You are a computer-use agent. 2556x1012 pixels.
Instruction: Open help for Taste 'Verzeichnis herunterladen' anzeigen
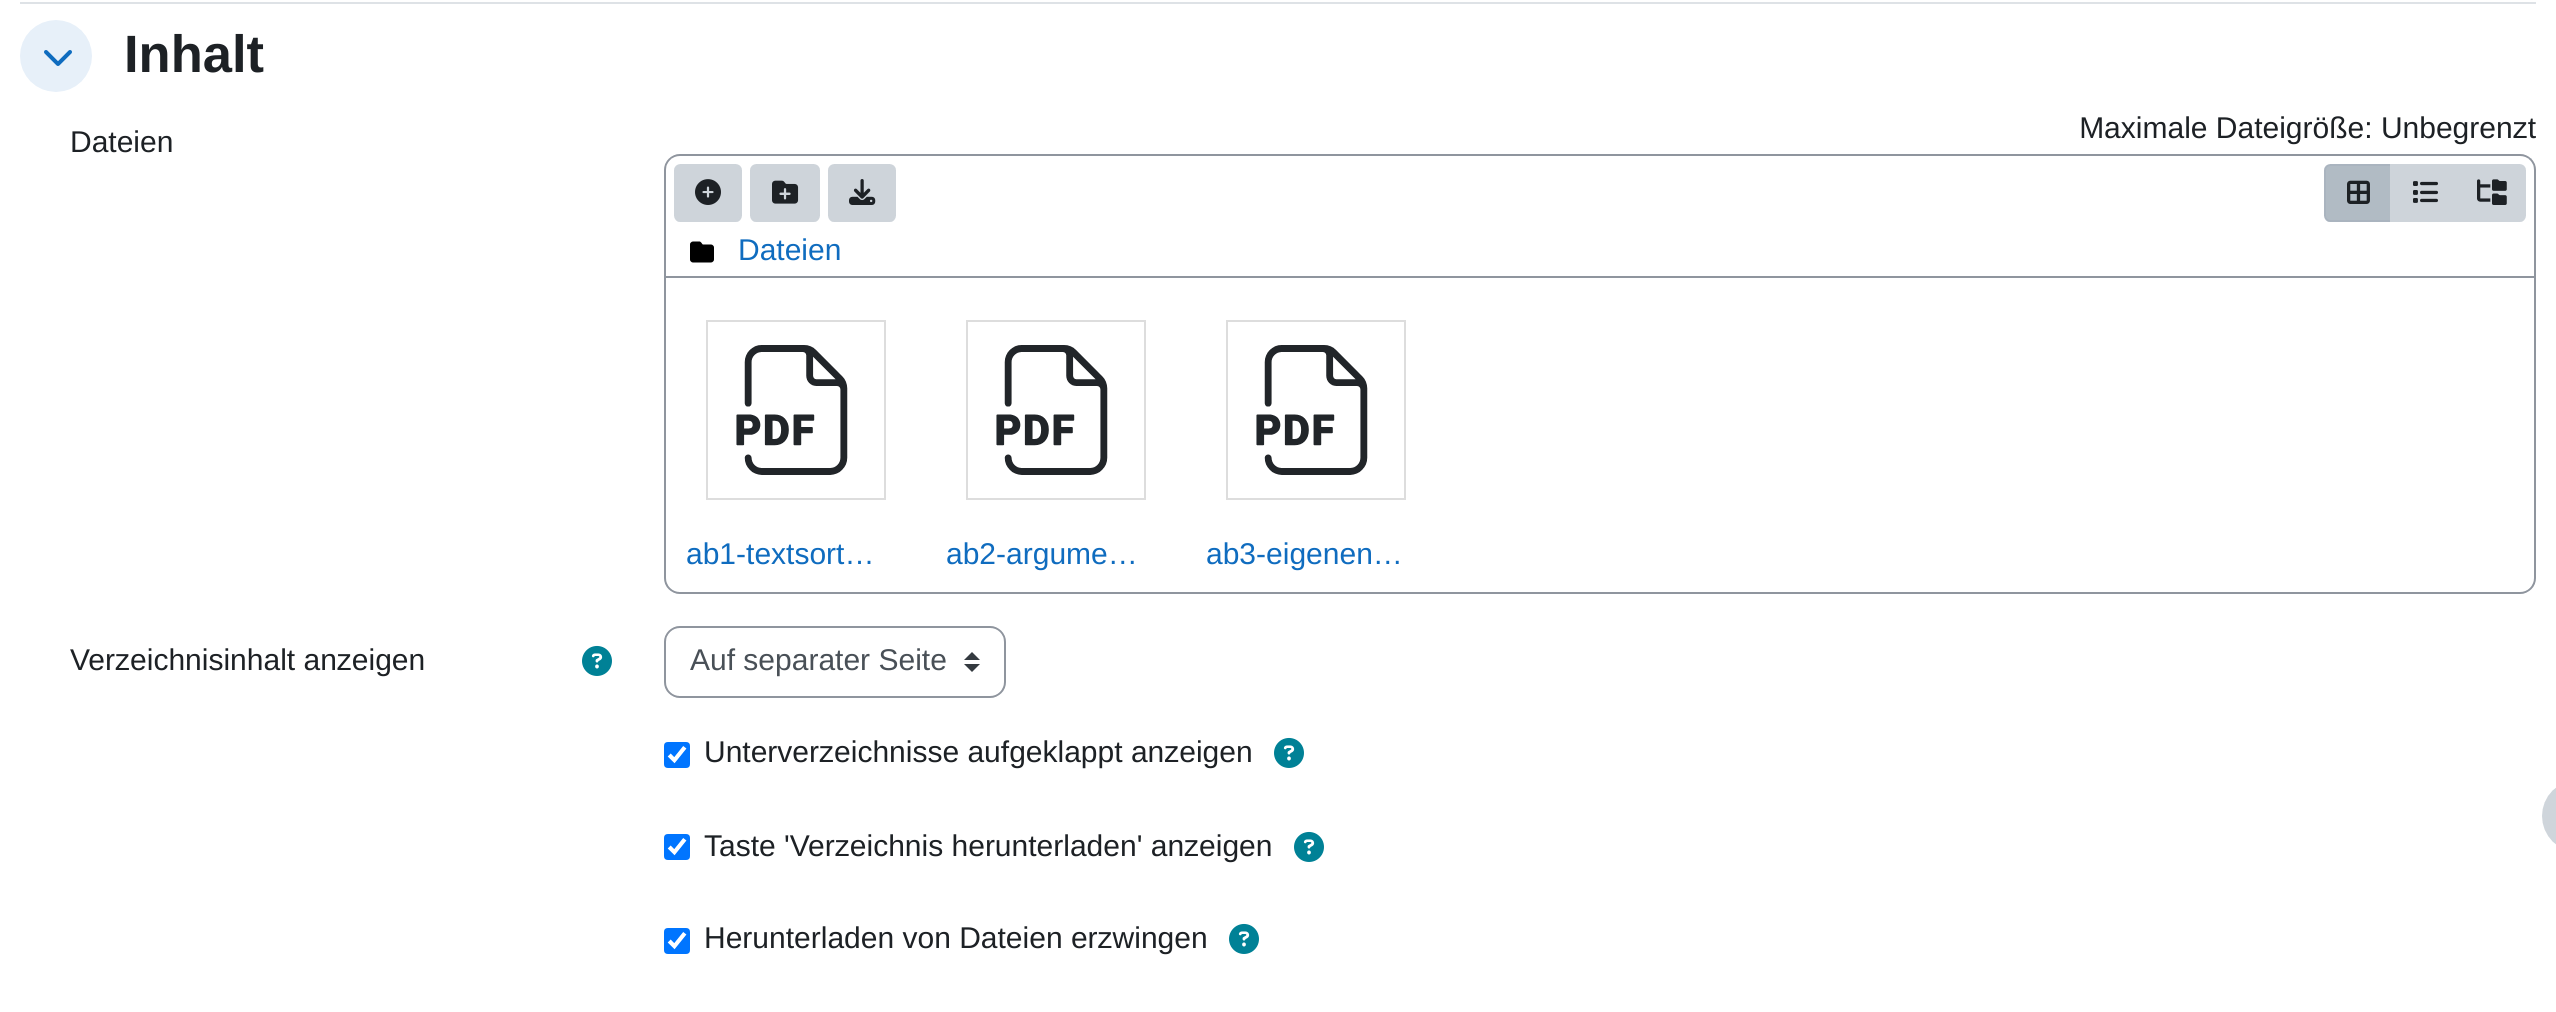1309,847
